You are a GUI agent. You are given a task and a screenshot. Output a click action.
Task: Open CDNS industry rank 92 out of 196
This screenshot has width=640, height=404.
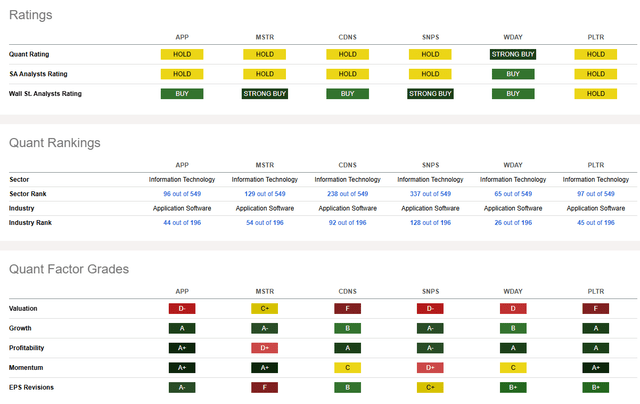348,223
